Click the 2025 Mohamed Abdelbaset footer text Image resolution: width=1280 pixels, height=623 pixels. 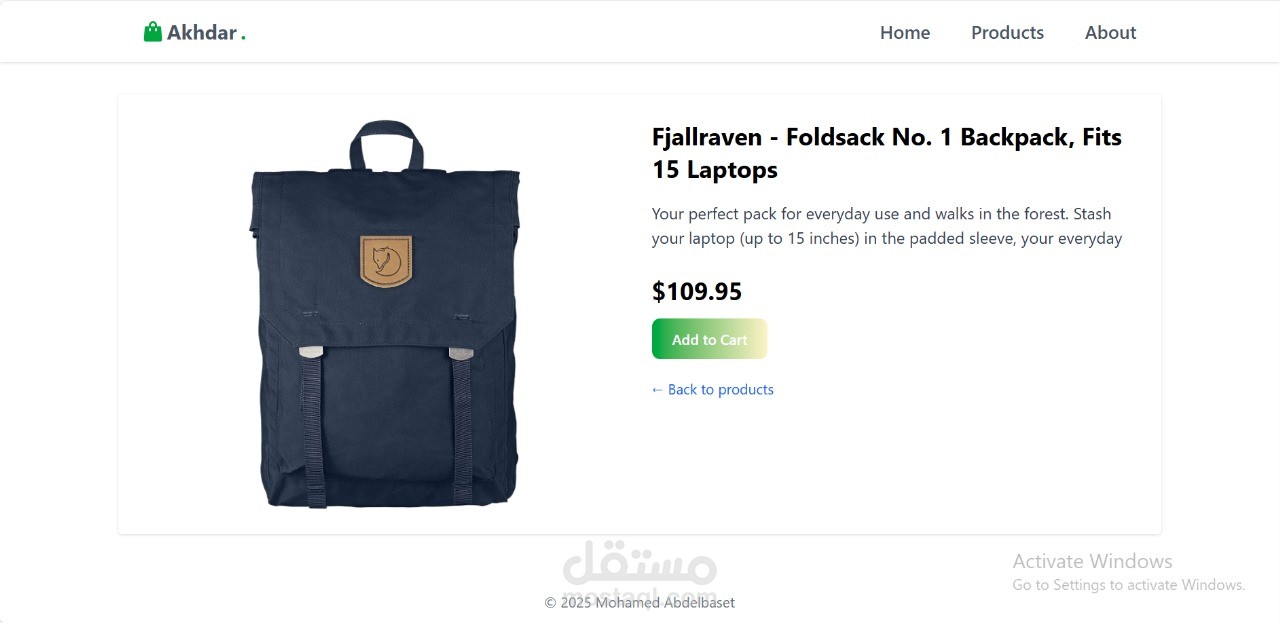(640, 603)
